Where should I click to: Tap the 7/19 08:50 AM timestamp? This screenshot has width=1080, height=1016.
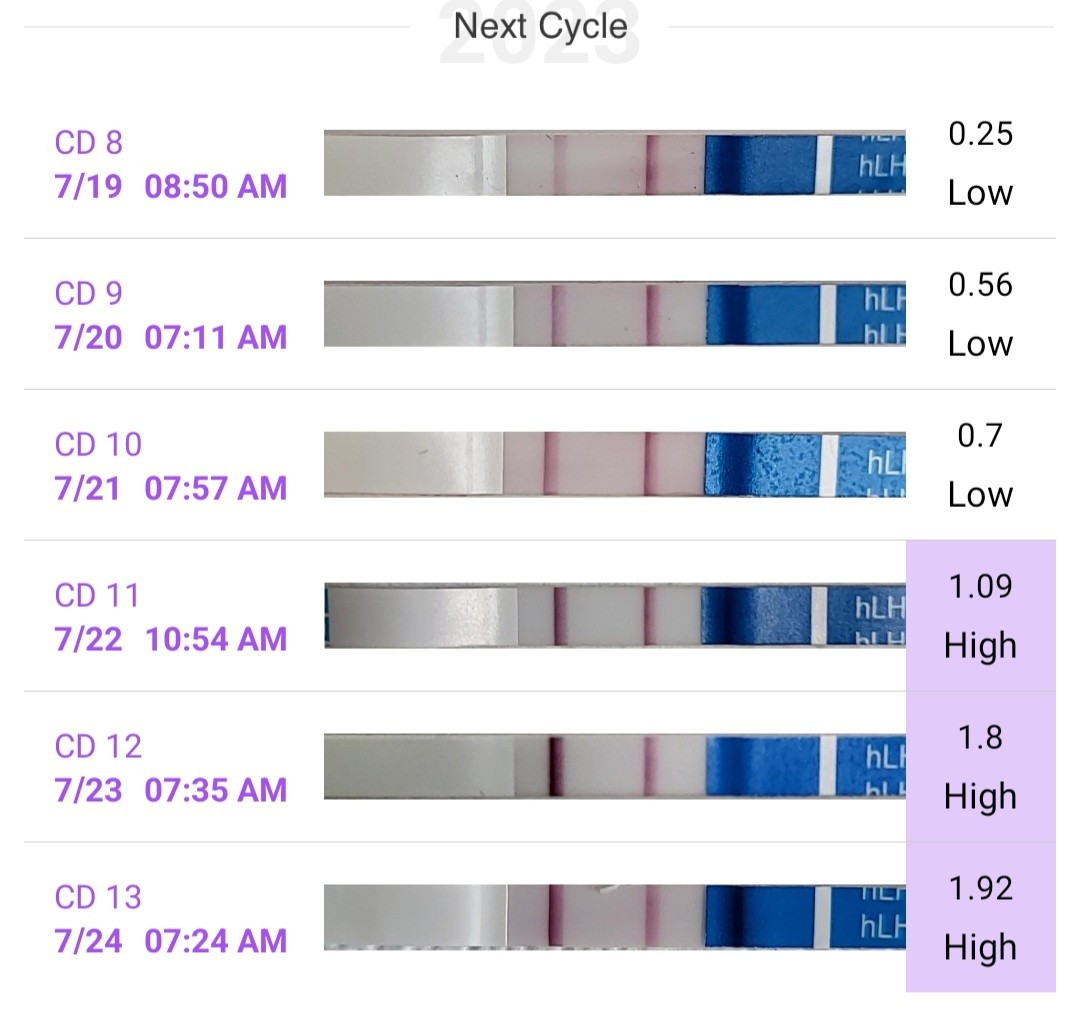tap(171, 186)
